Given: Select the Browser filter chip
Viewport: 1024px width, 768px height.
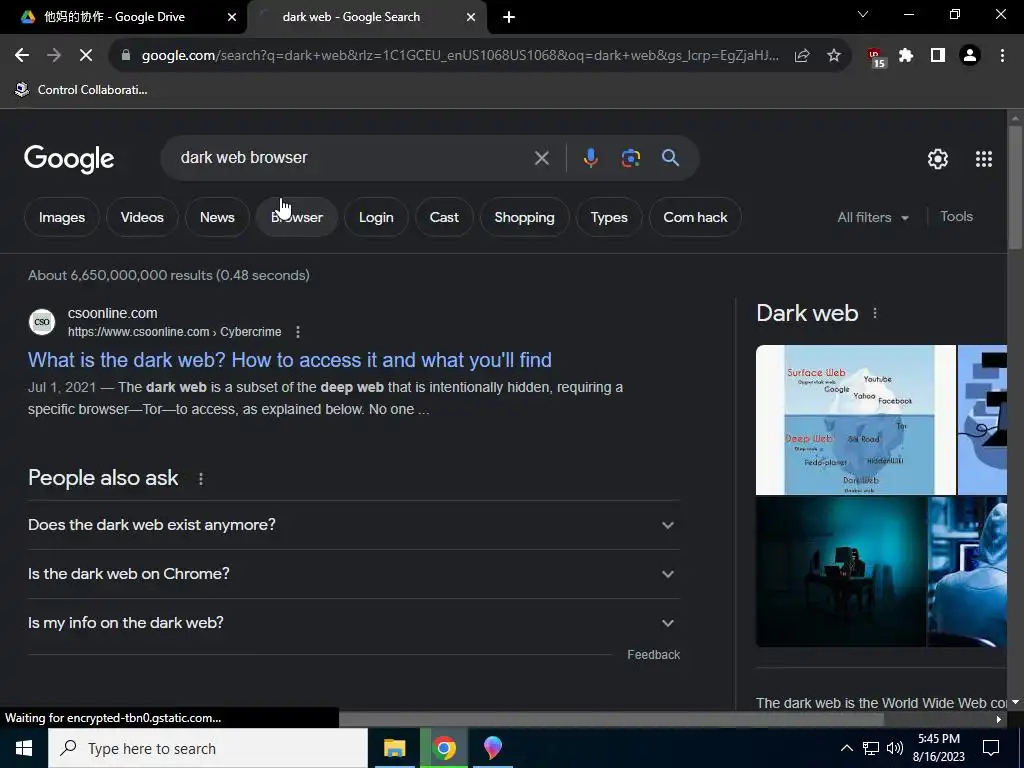Looking at the screenshot, I should point(296,217).
